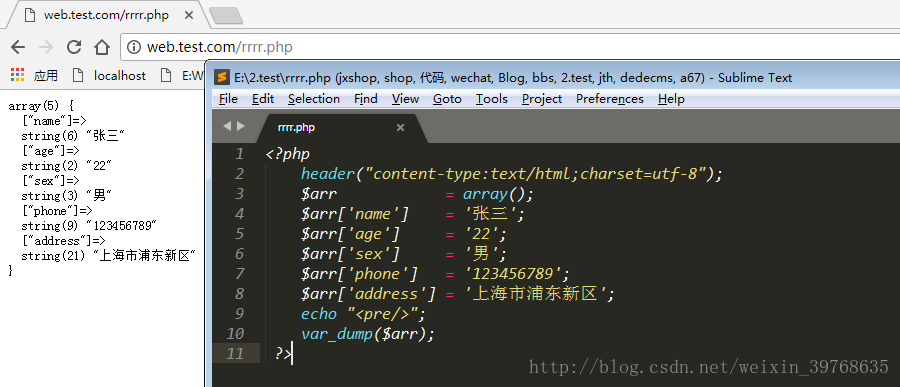The width and height of the screenshot is (900, 387).
Task: Click the header function call on line 2
Action: pos(511,173)
